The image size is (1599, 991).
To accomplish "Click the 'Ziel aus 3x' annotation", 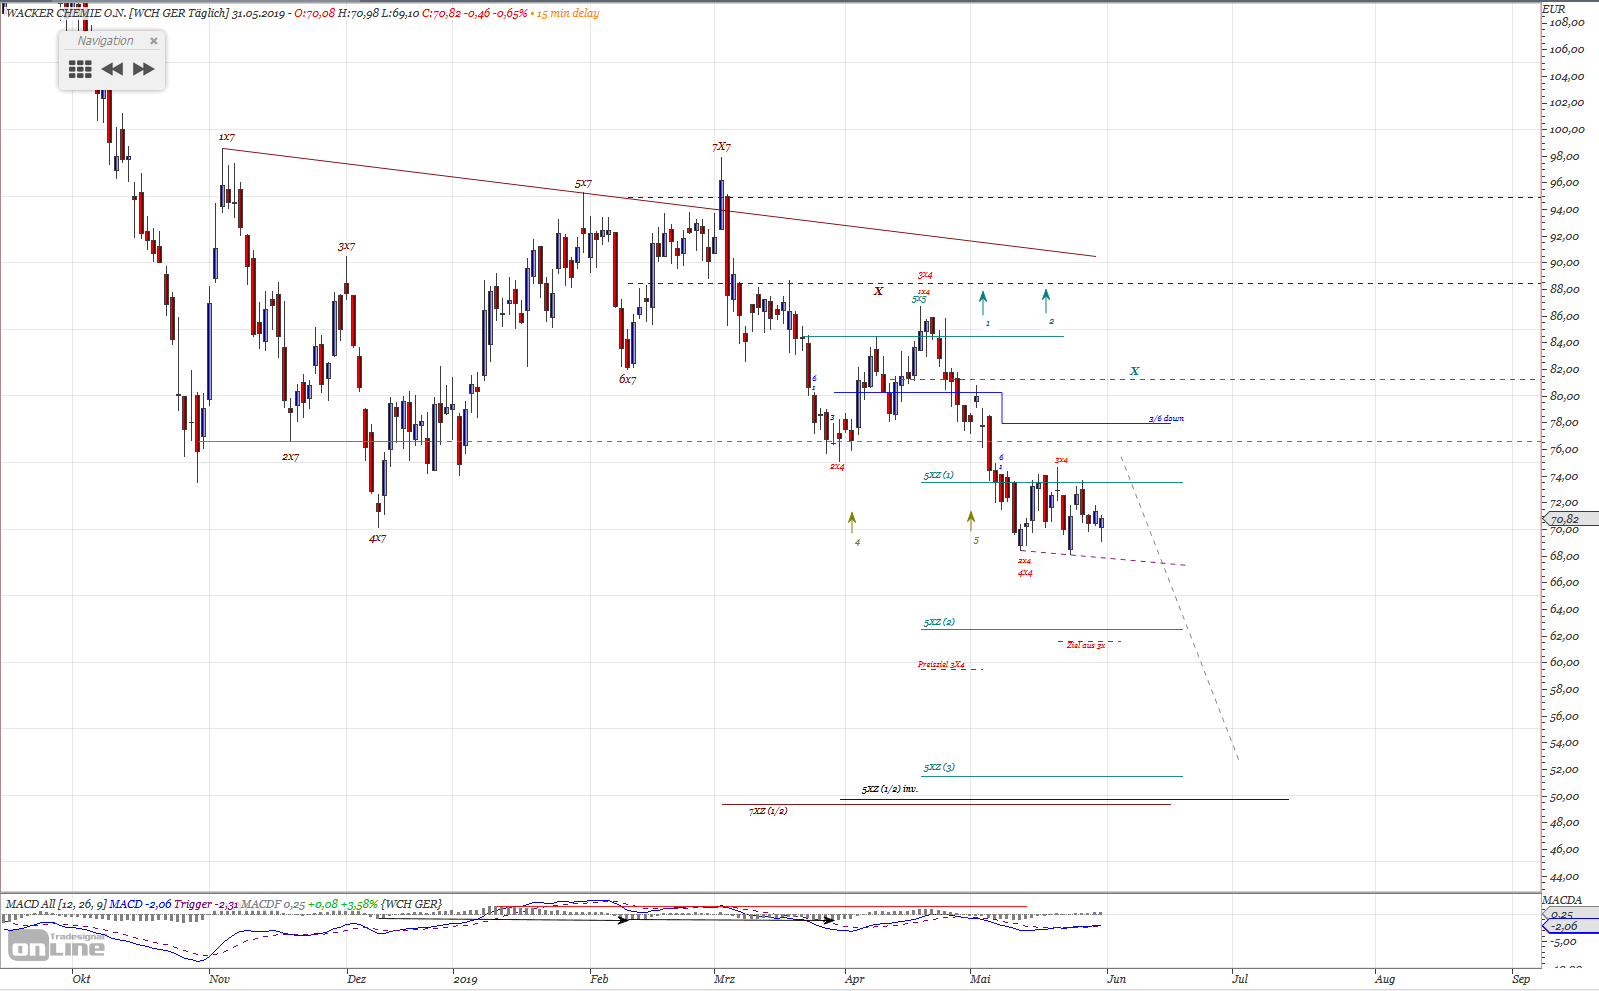I will [x=1086, y=645].
